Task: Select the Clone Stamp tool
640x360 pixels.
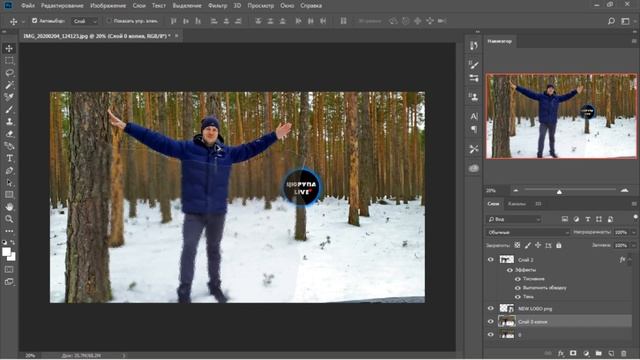Action: point(9,122)
